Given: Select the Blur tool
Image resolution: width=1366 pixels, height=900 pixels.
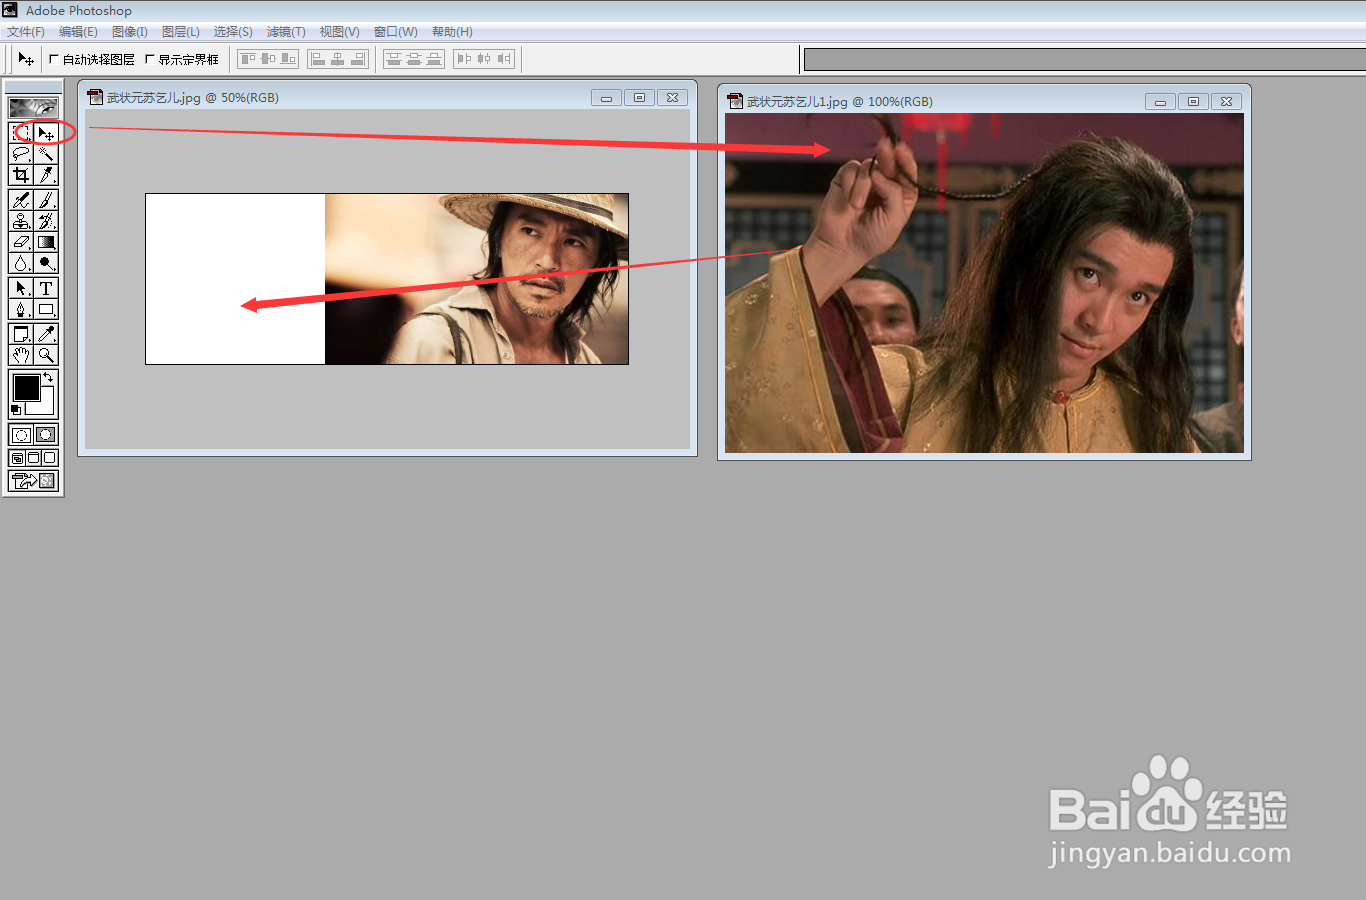Looking at the screenshot, I should (x=21, y=263).
